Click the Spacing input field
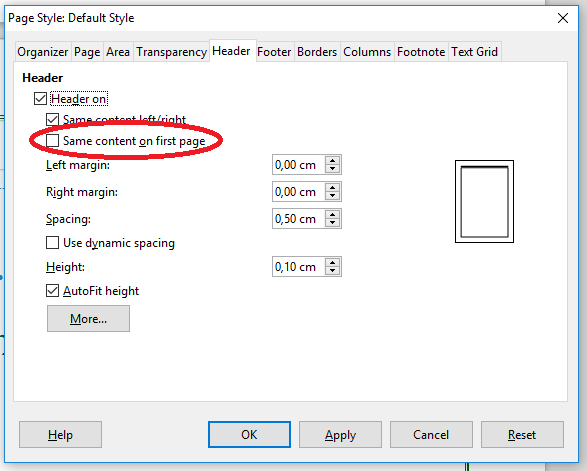Viewport: 587px width, 471px height. click(299, 219)
